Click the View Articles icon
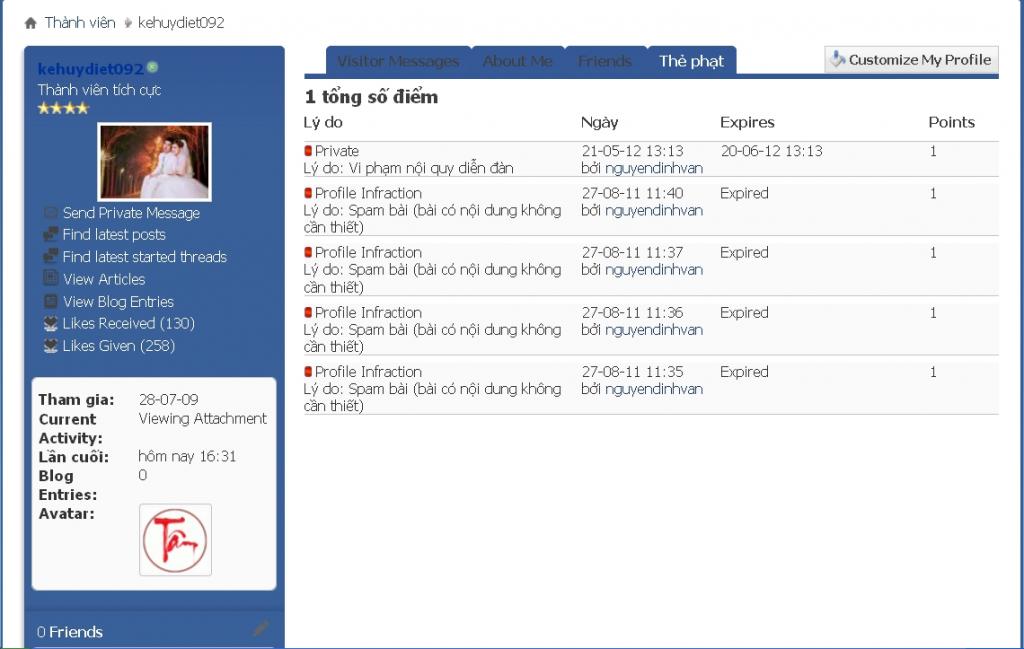 click(50, 279)
